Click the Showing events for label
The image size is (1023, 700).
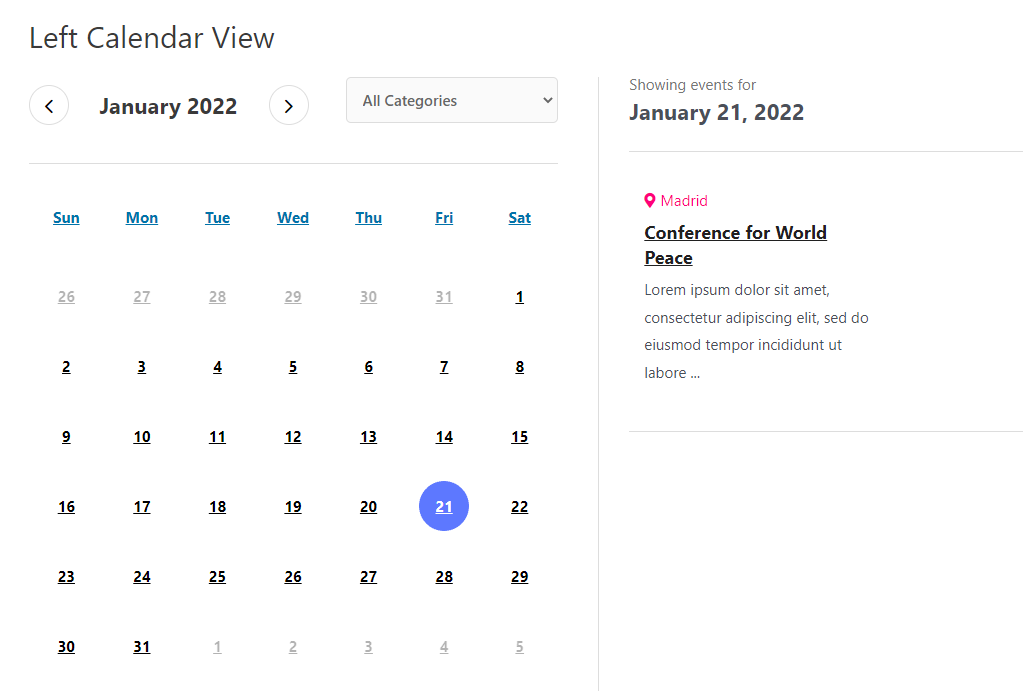coord(692,85)
